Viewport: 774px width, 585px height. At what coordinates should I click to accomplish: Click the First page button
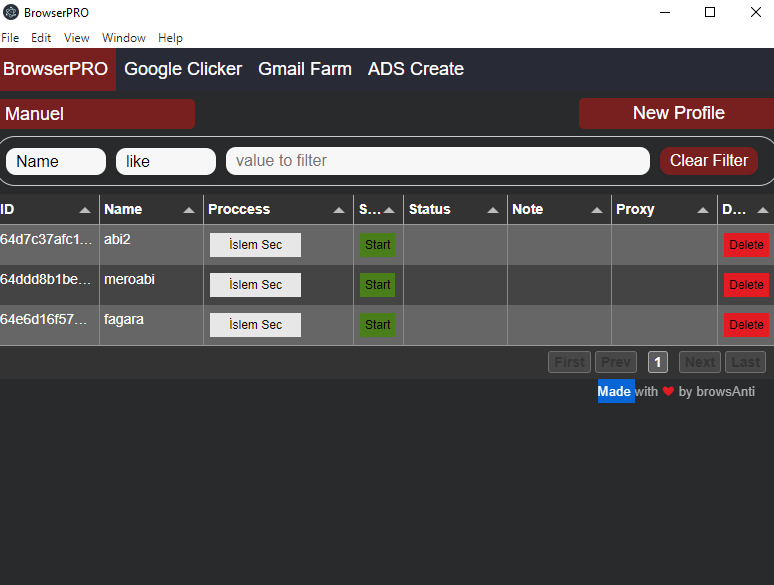(x=569, y=362)
